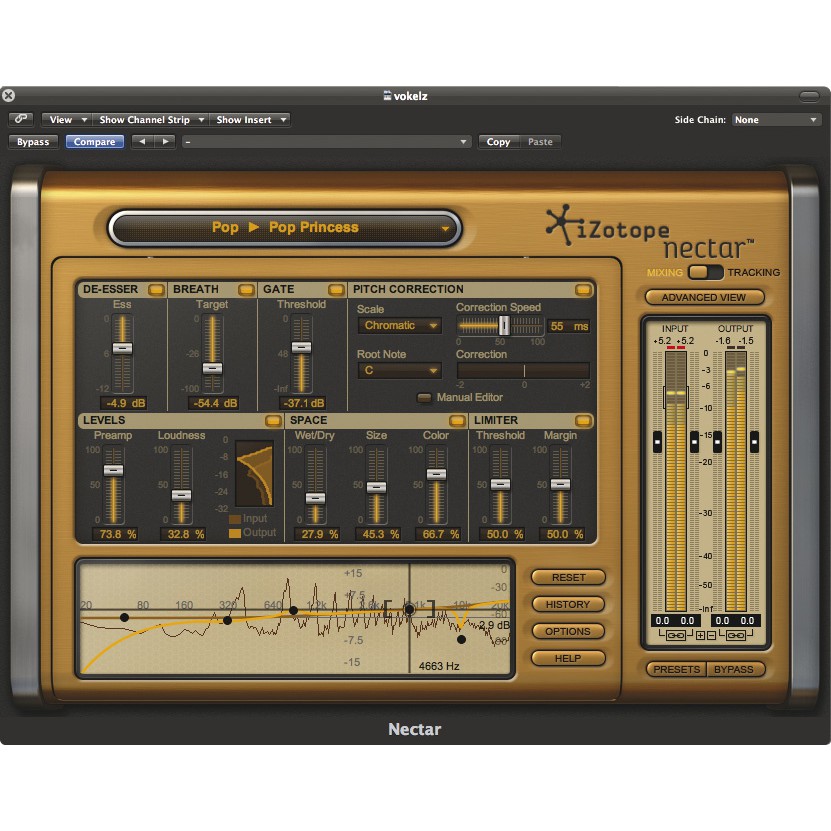Click the Paste button

[540, 142]
